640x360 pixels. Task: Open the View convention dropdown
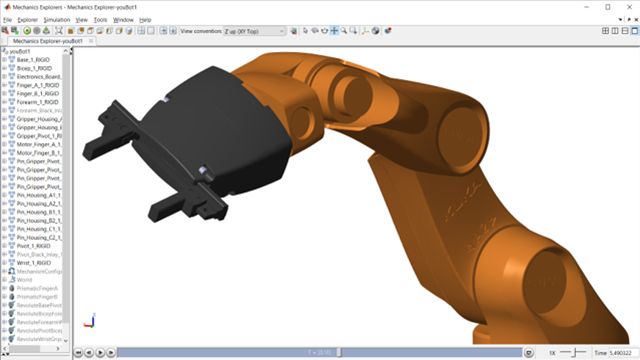[x=254, y=31]
